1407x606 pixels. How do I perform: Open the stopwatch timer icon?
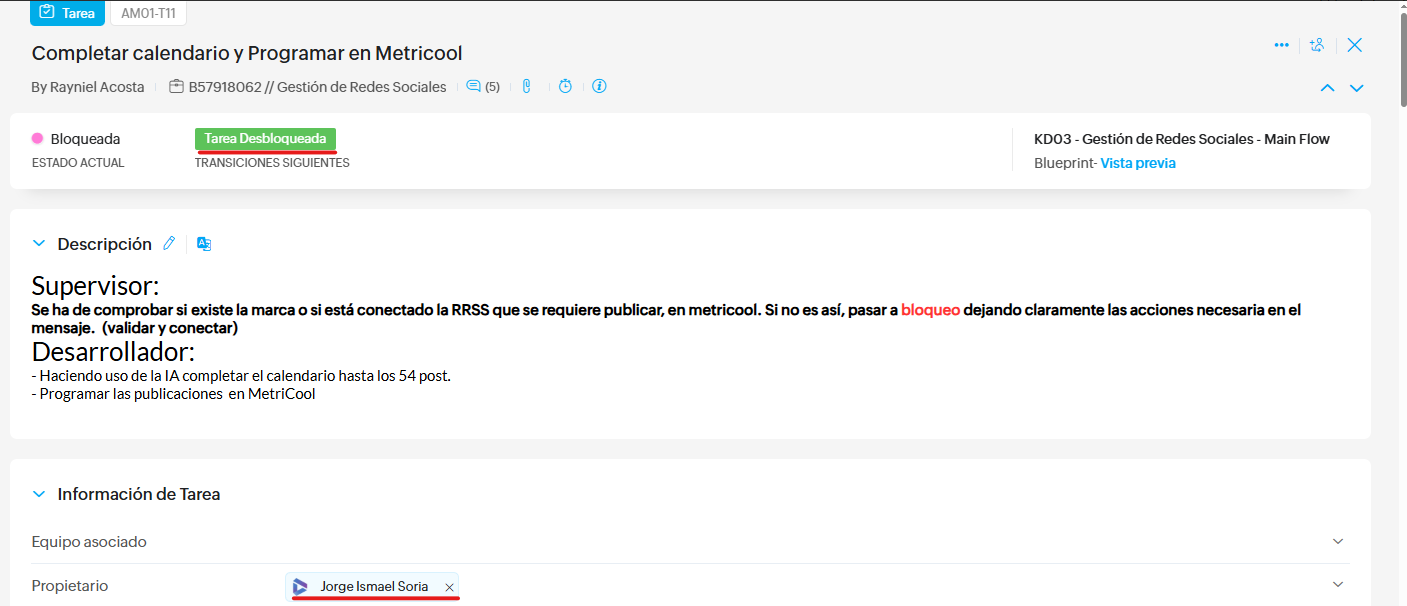point(565,87)
